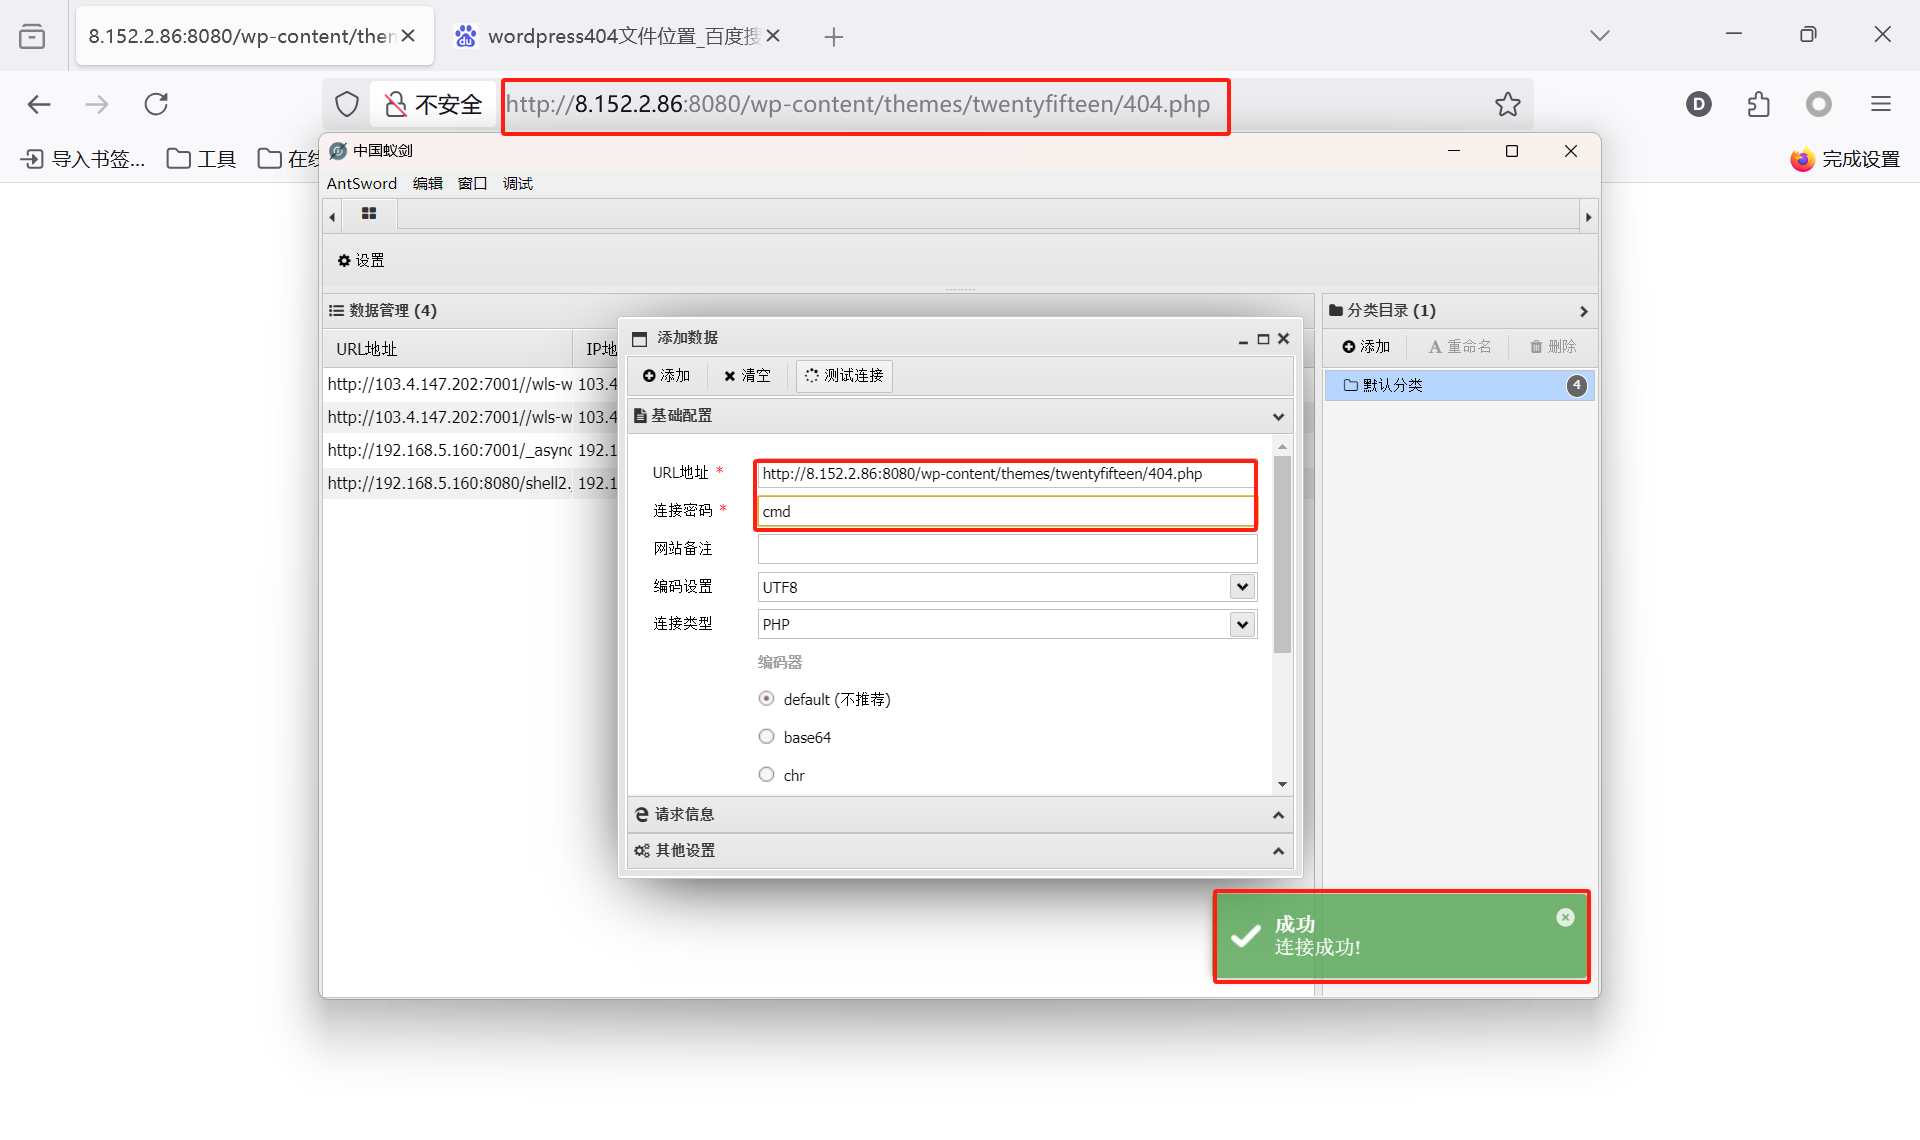Viewport: 1920px width, 1140px height.
Task: Click the URL地址 column header
Action: pyautogui.click(x=448, y=349)
